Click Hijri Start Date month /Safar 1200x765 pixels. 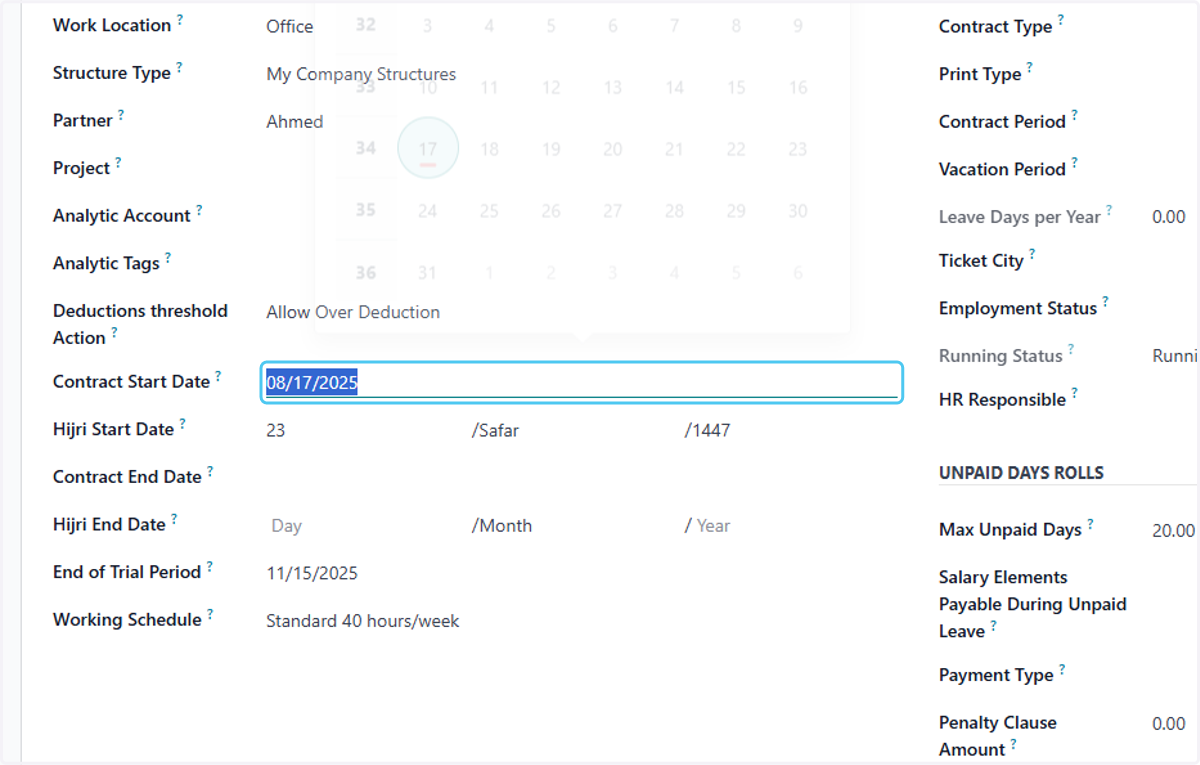(496, 431)
